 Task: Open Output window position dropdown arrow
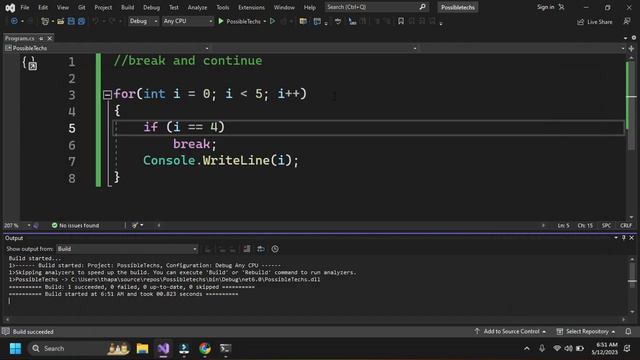[616, 238]
